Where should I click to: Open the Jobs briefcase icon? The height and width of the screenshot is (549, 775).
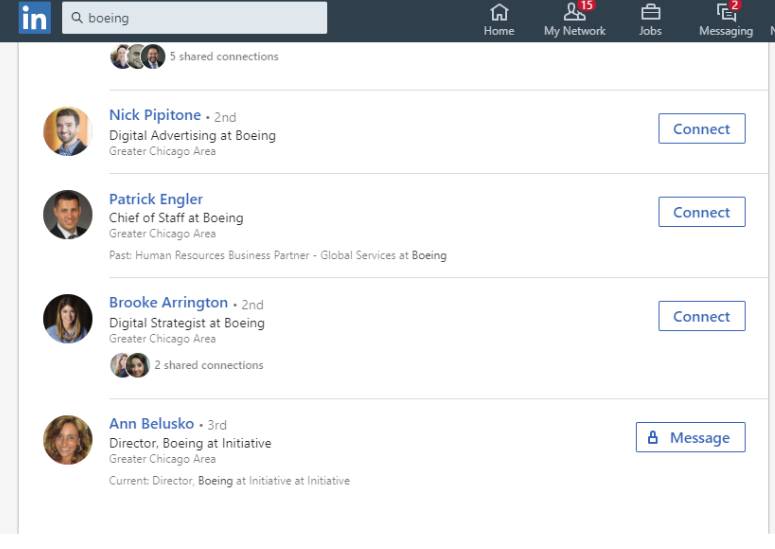(650, 12)
